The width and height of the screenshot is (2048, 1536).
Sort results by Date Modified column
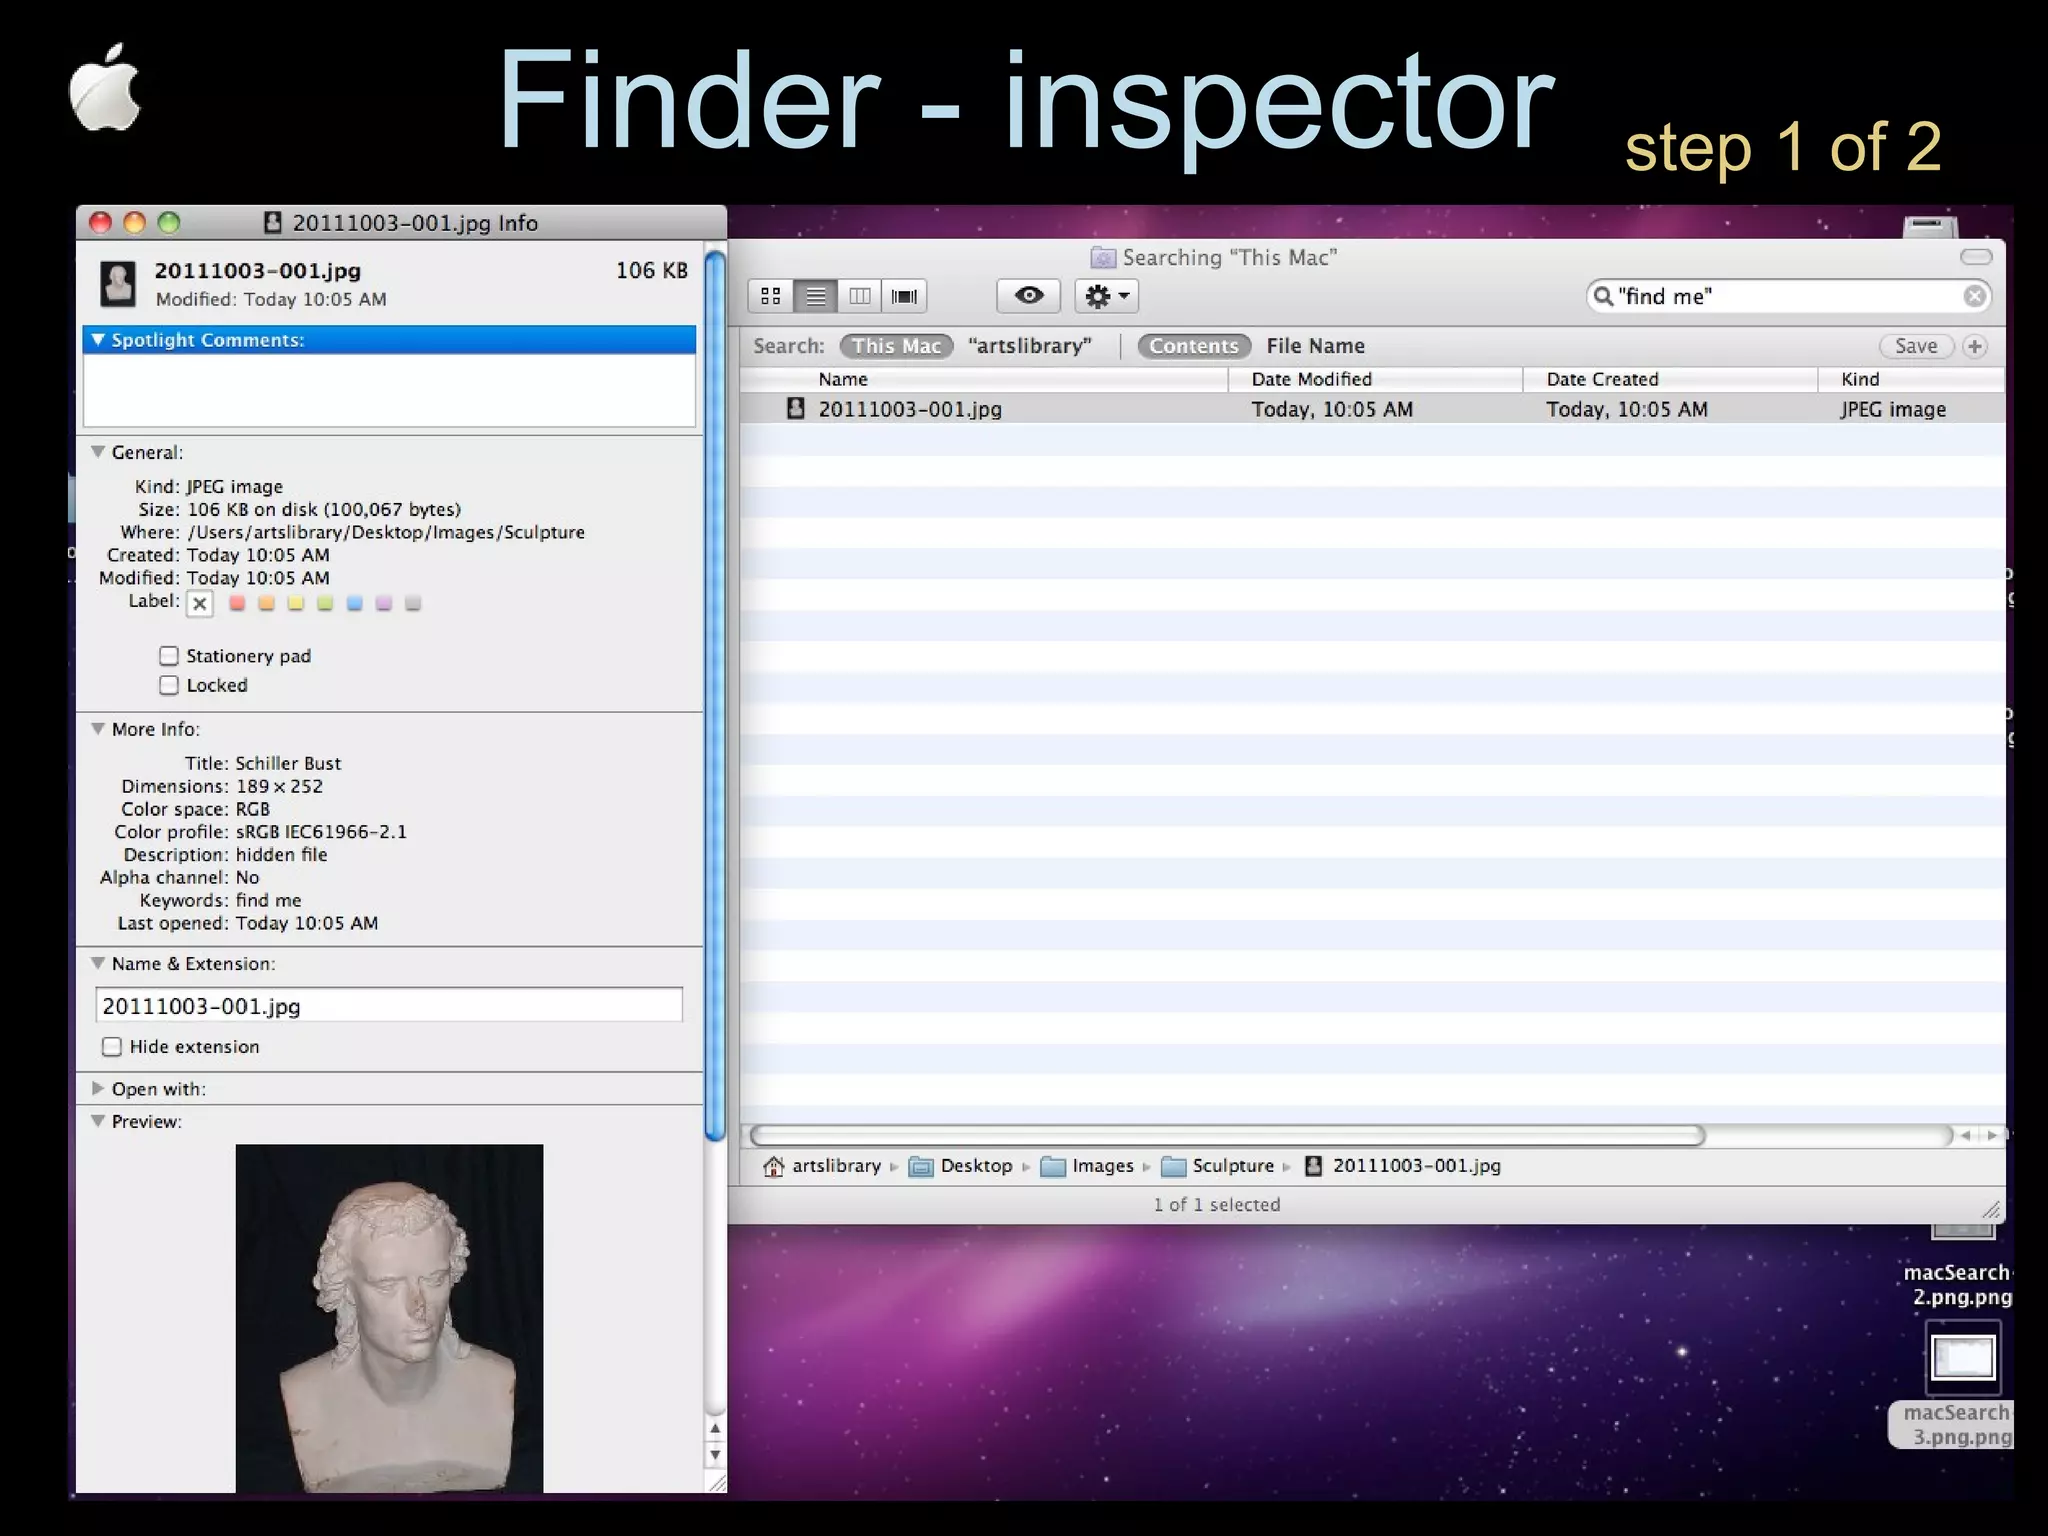point(1376,379)
